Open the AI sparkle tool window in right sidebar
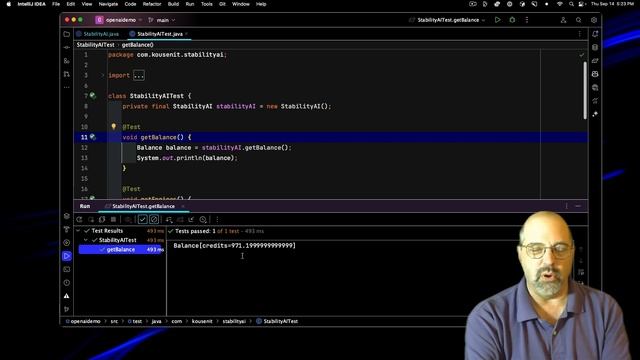Image resolution: width=640 pixels, height=360 pixels. point(595,114)
